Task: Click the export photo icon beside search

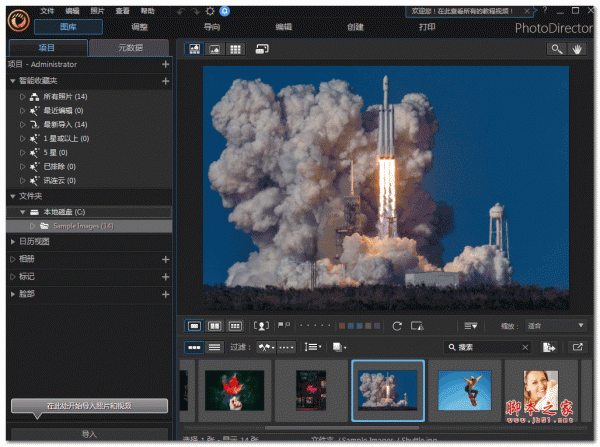Action: click(x=549, y=347)
